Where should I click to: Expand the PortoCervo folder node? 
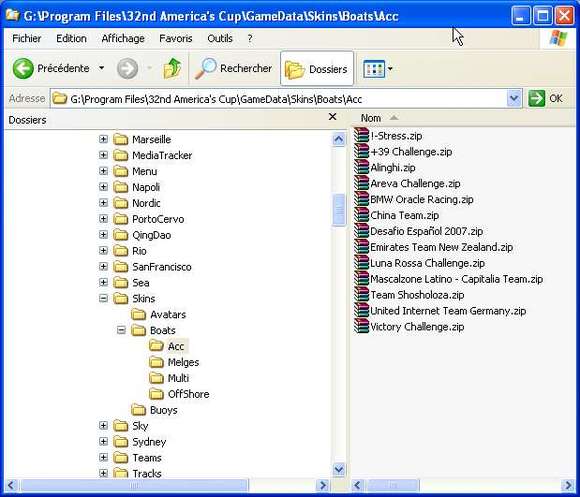pyautogui.click(x=104, y=219)
